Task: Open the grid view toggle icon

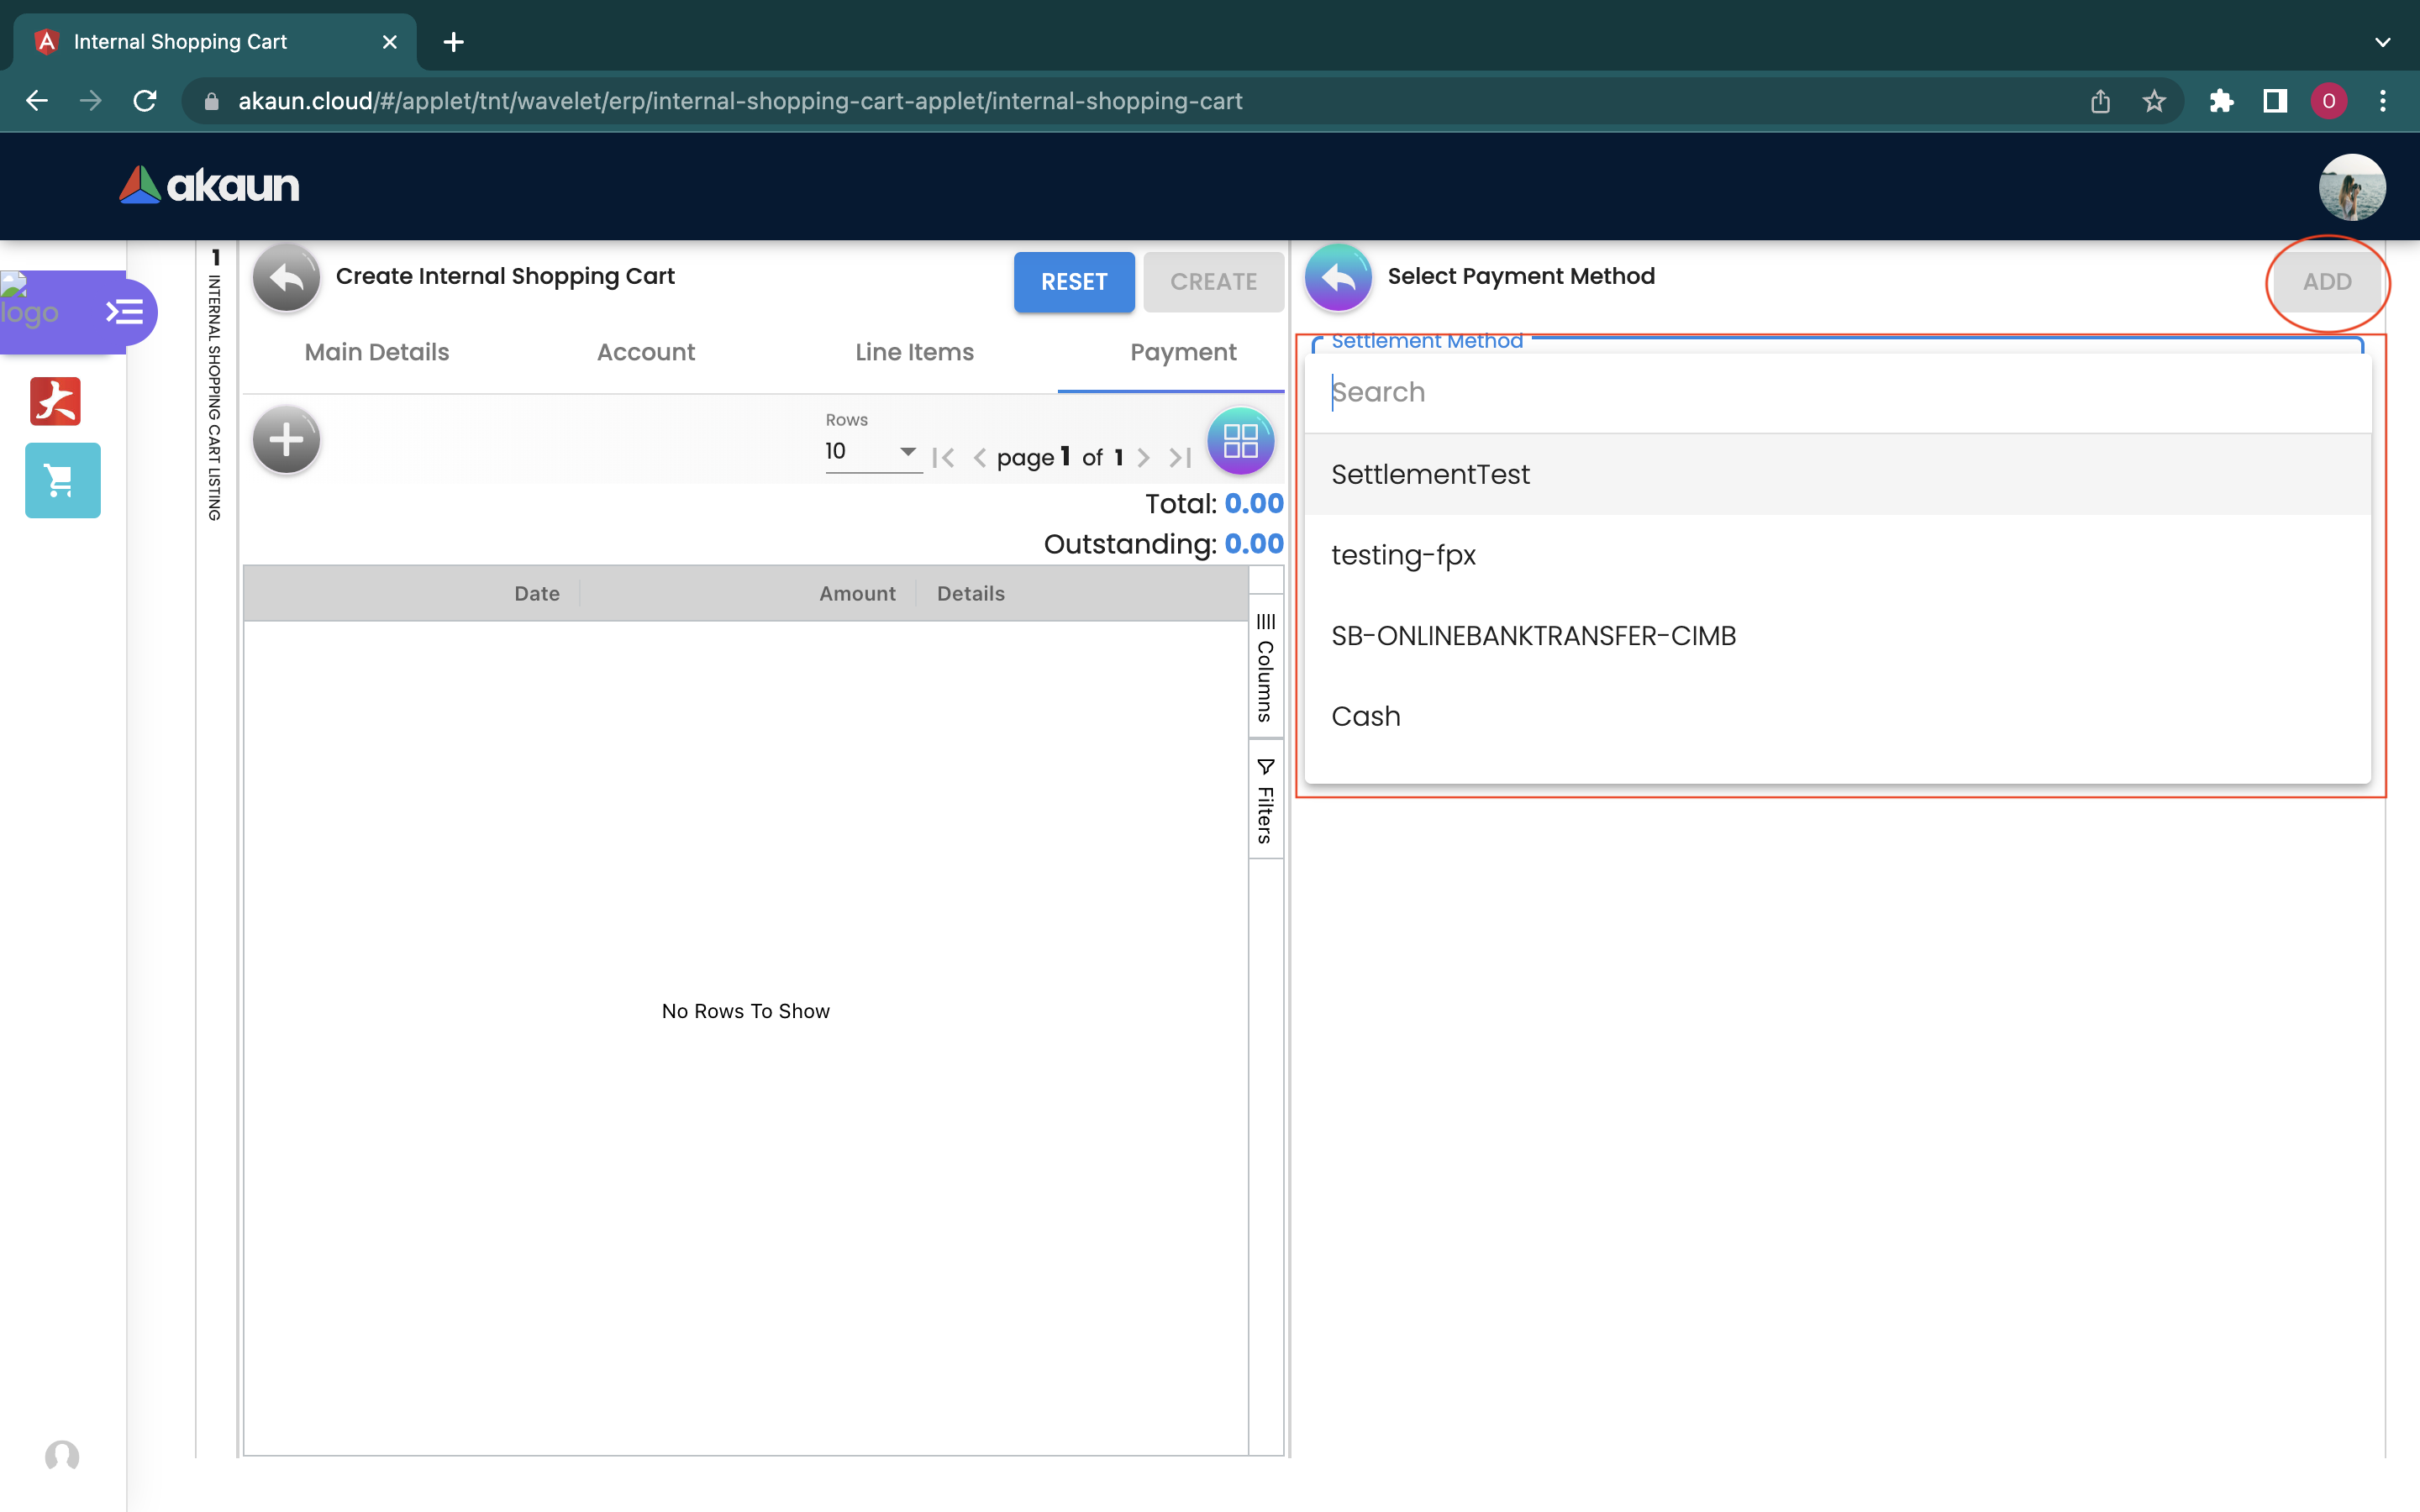Action: 1240,440
